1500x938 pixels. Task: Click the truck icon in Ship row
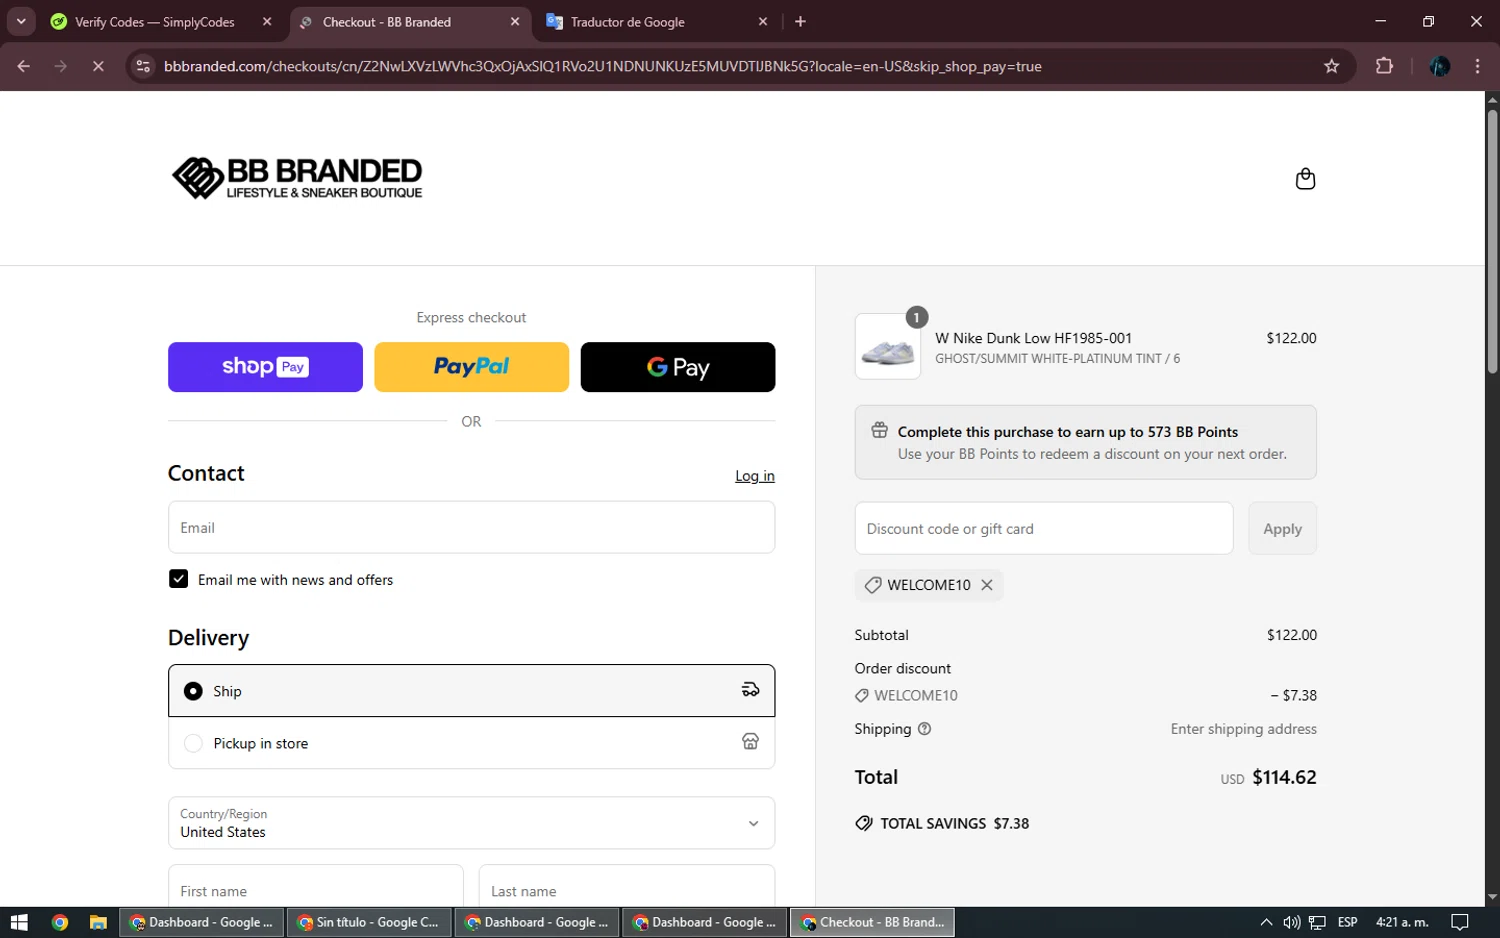click(750, 690)
